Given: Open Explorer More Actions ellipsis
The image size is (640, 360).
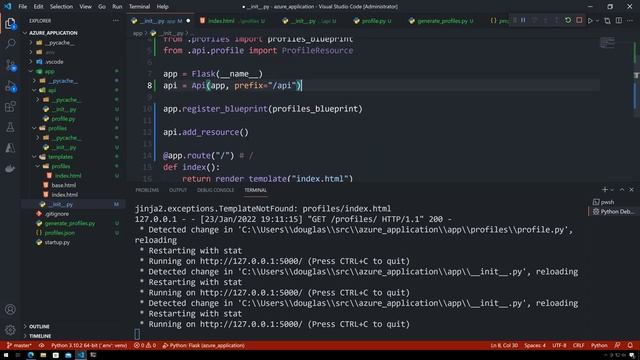Looking at the screenshot, I should [x=116, y=20].
